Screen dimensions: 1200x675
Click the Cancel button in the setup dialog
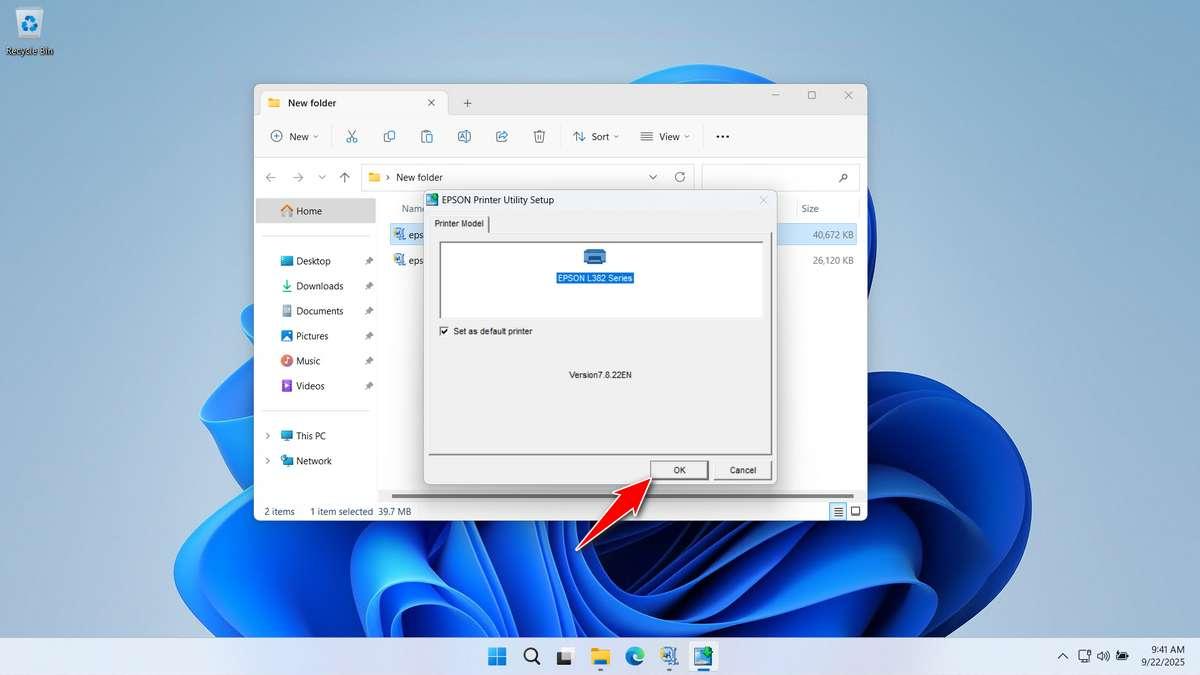tap(742, 469)
